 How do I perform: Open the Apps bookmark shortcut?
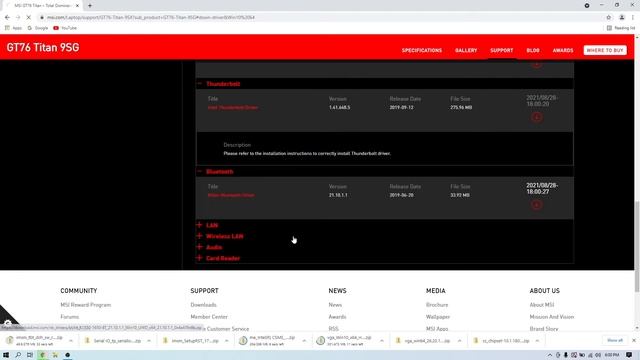(13, 28)
